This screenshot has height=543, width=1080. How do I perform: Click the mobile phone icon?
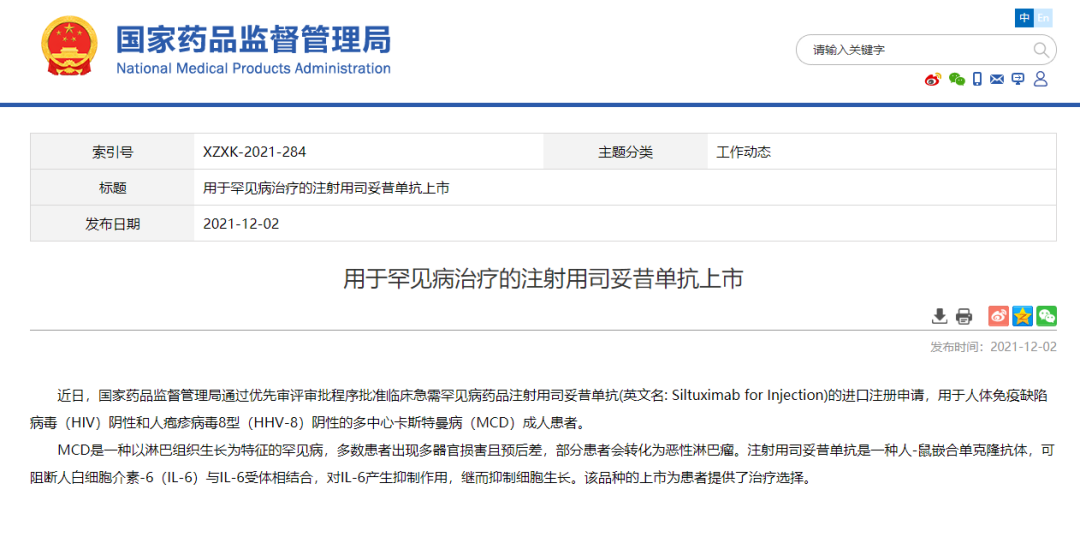click(977, 79)
